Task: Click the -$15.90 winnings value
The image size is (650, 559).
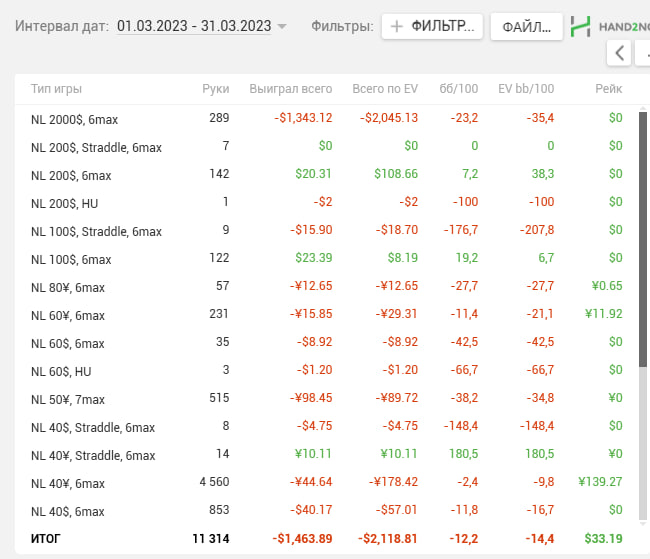Action: click(x=311, y=230)
